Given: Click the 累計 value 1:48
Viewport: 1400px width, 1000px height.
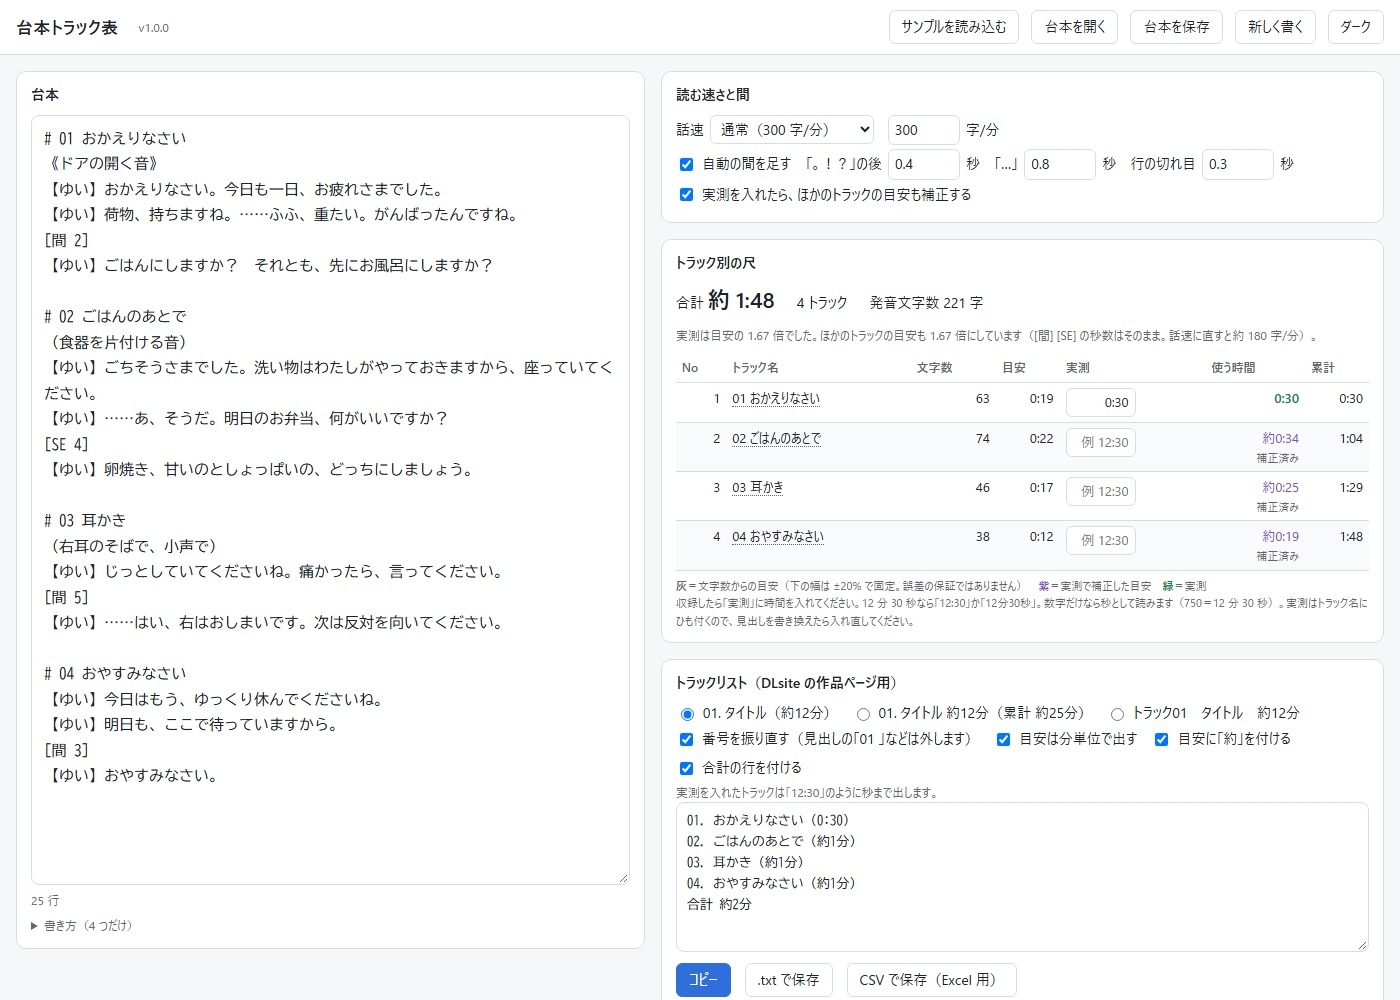Looking at the screenshot, I should (x=1351, y=537).
